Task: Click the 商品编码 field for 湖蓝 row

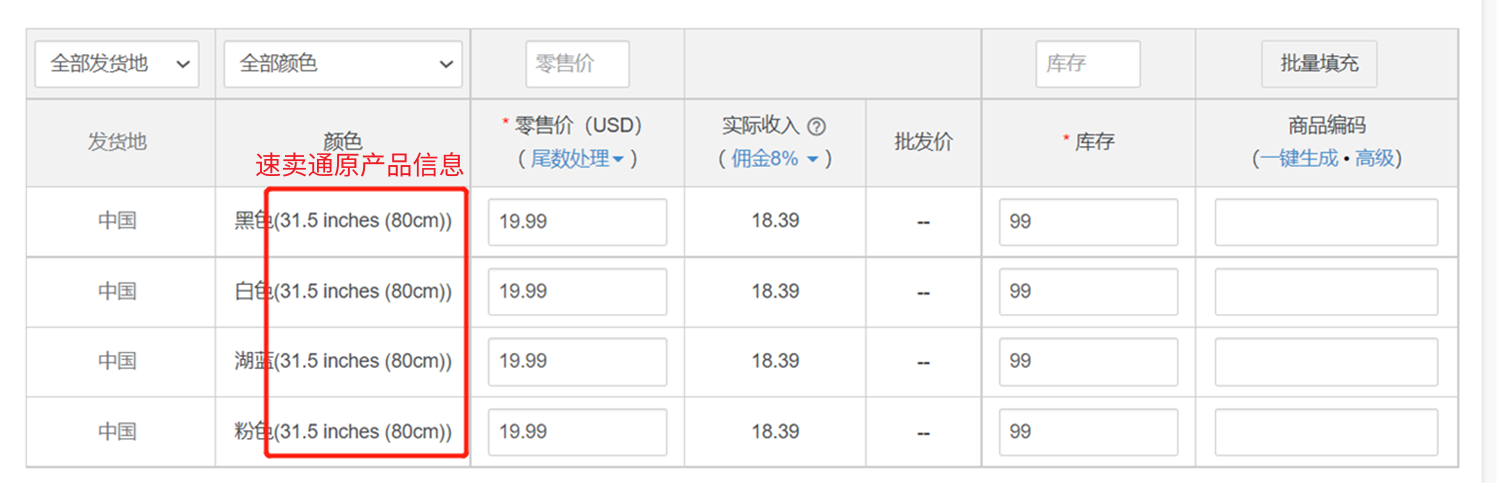Action: tap(1326, 362)
